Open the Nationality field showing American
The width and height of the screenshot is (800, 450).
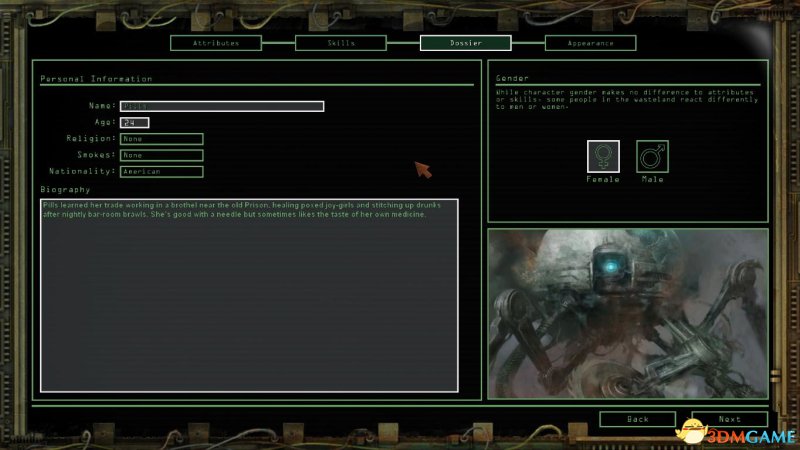pyautogui.click(x=161, y=172)
